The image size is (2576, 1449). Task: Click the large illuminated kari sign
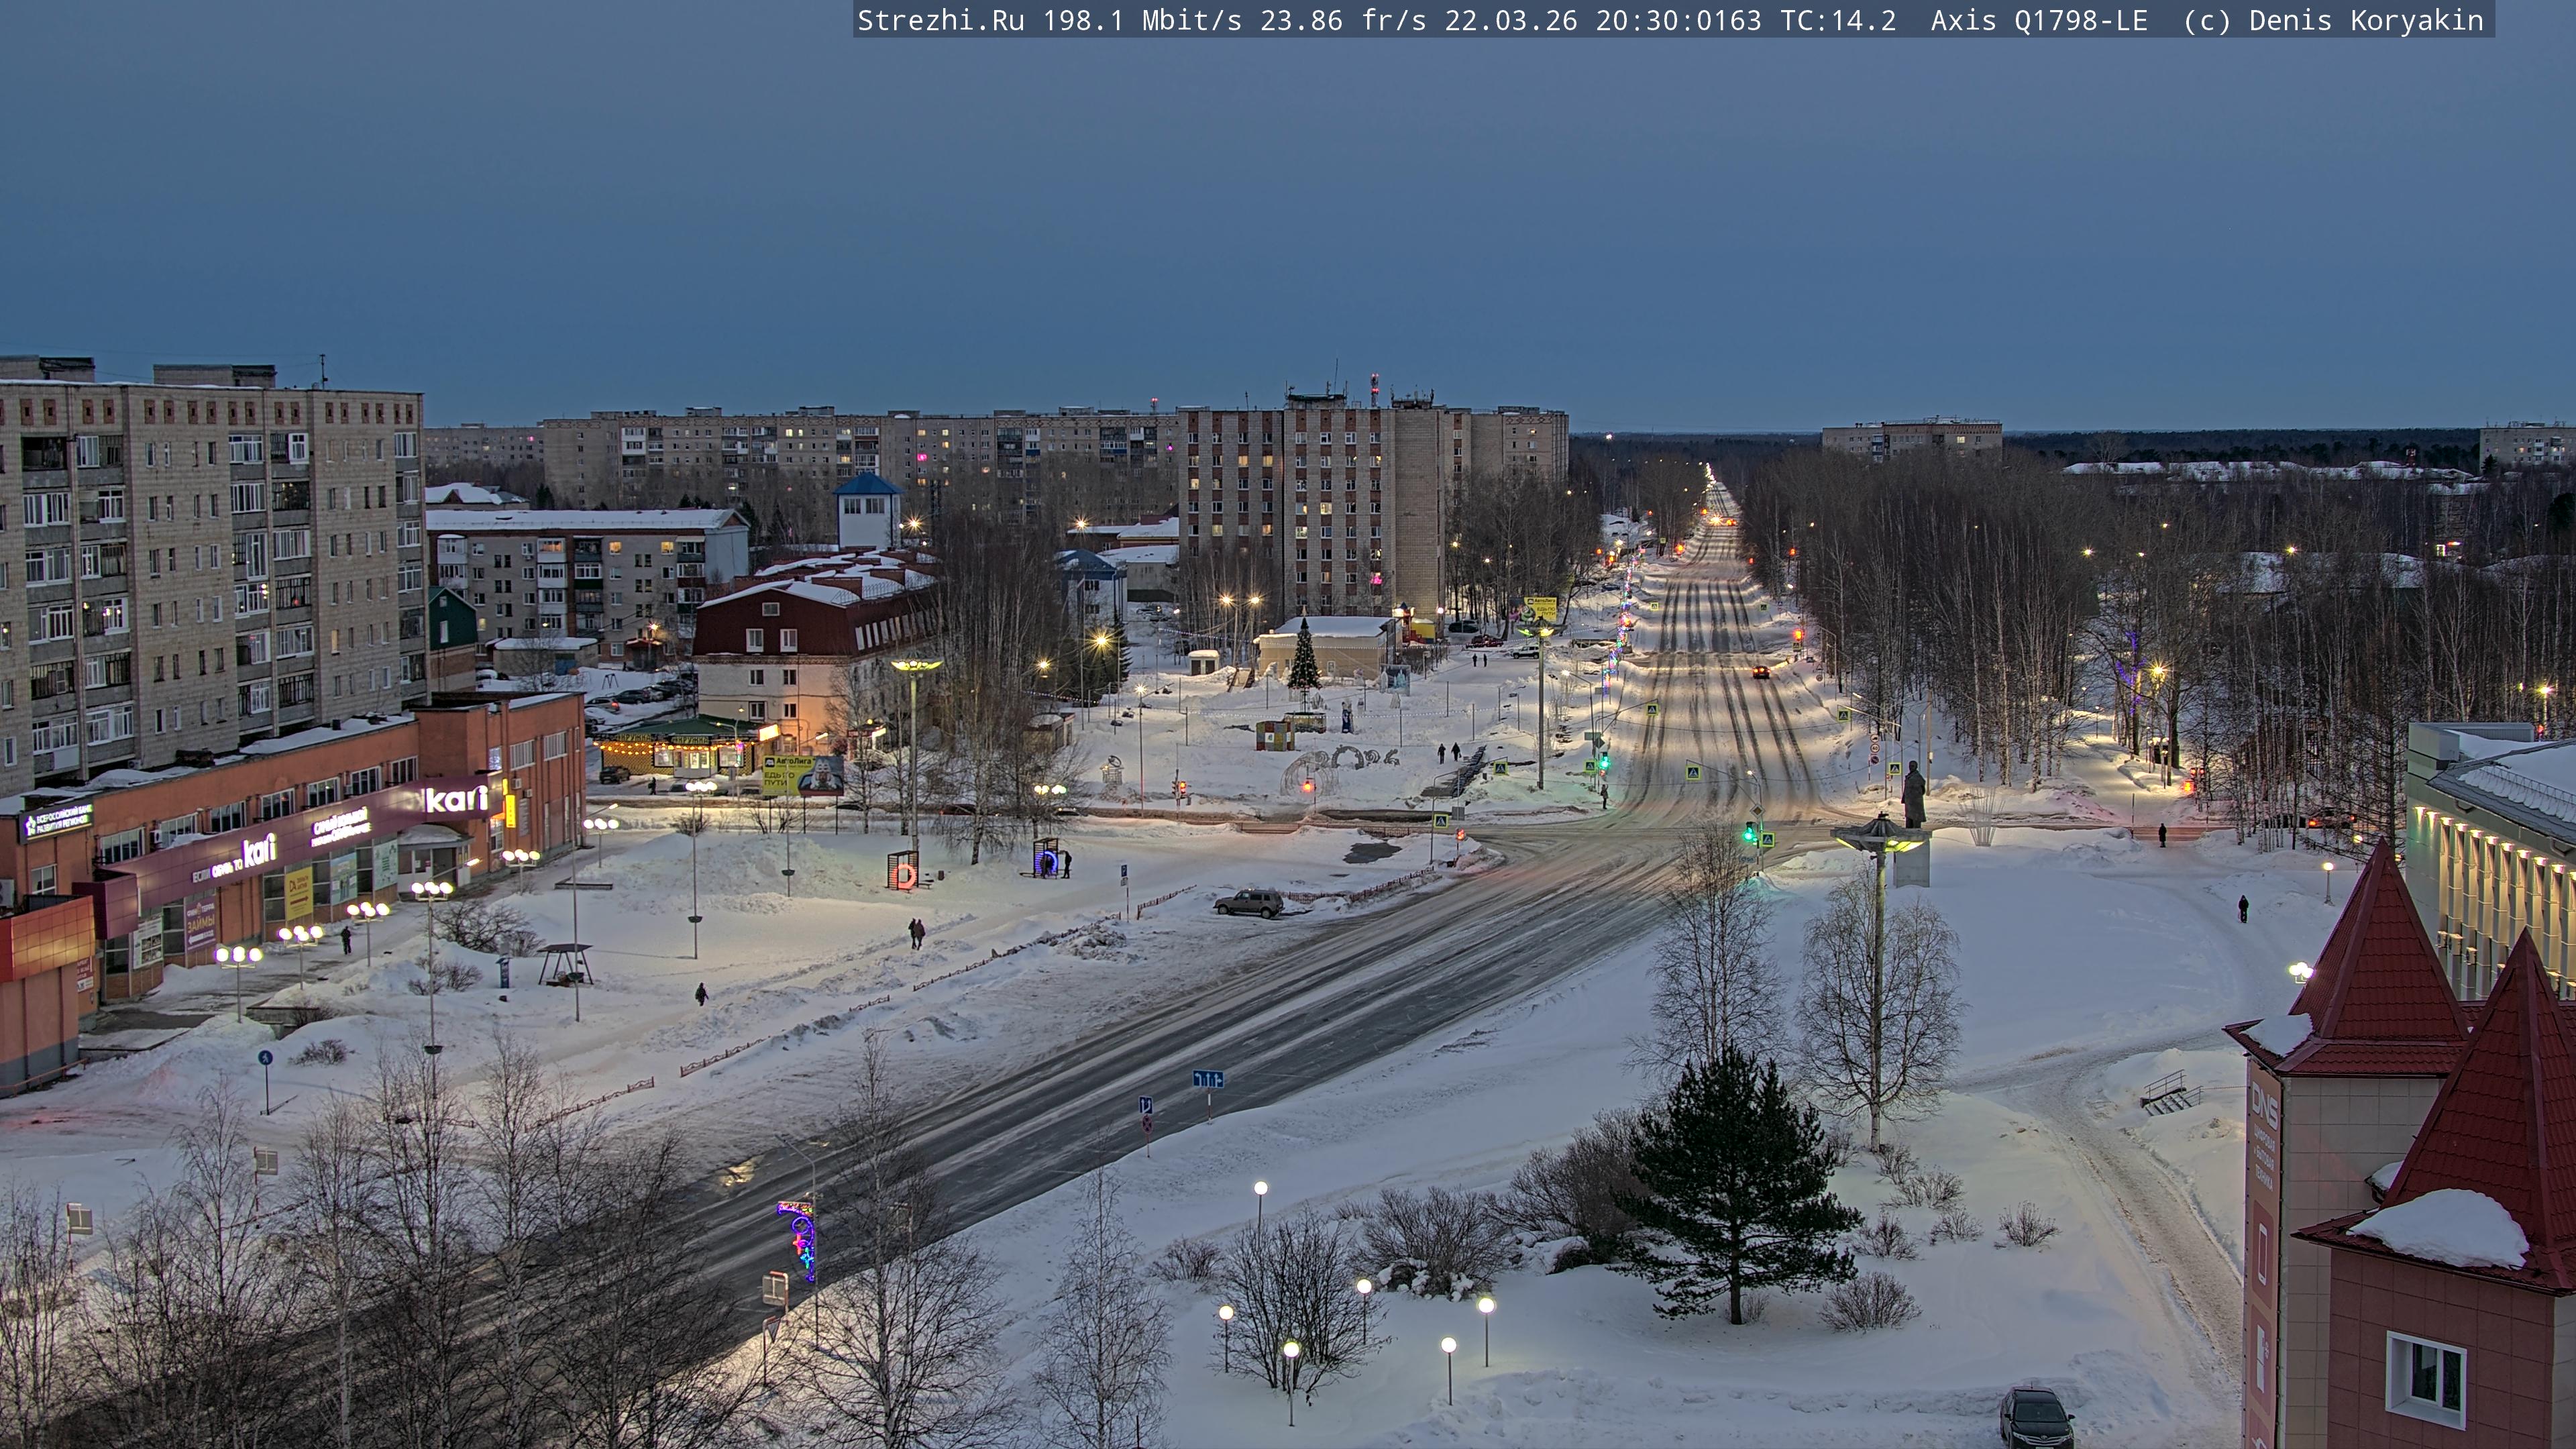(456, 799)
